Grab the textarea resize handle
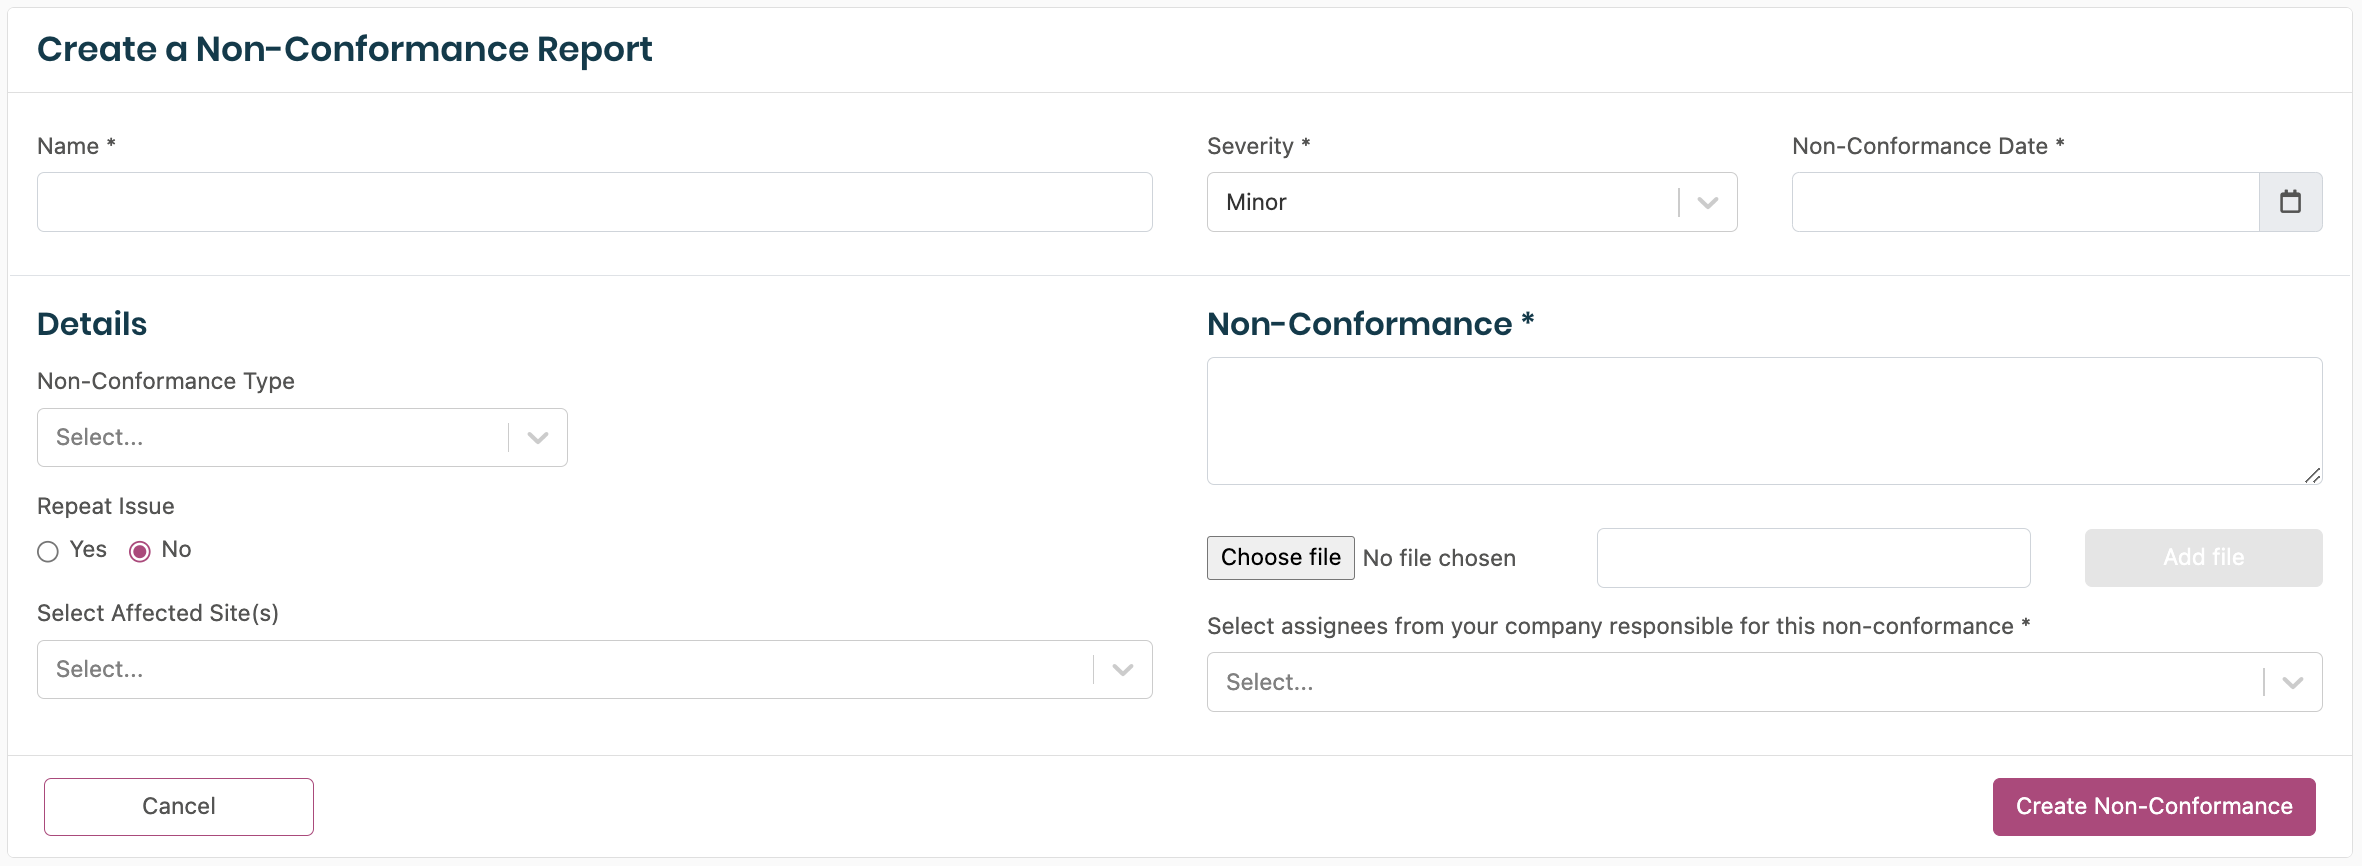 tap(2312, 475)
